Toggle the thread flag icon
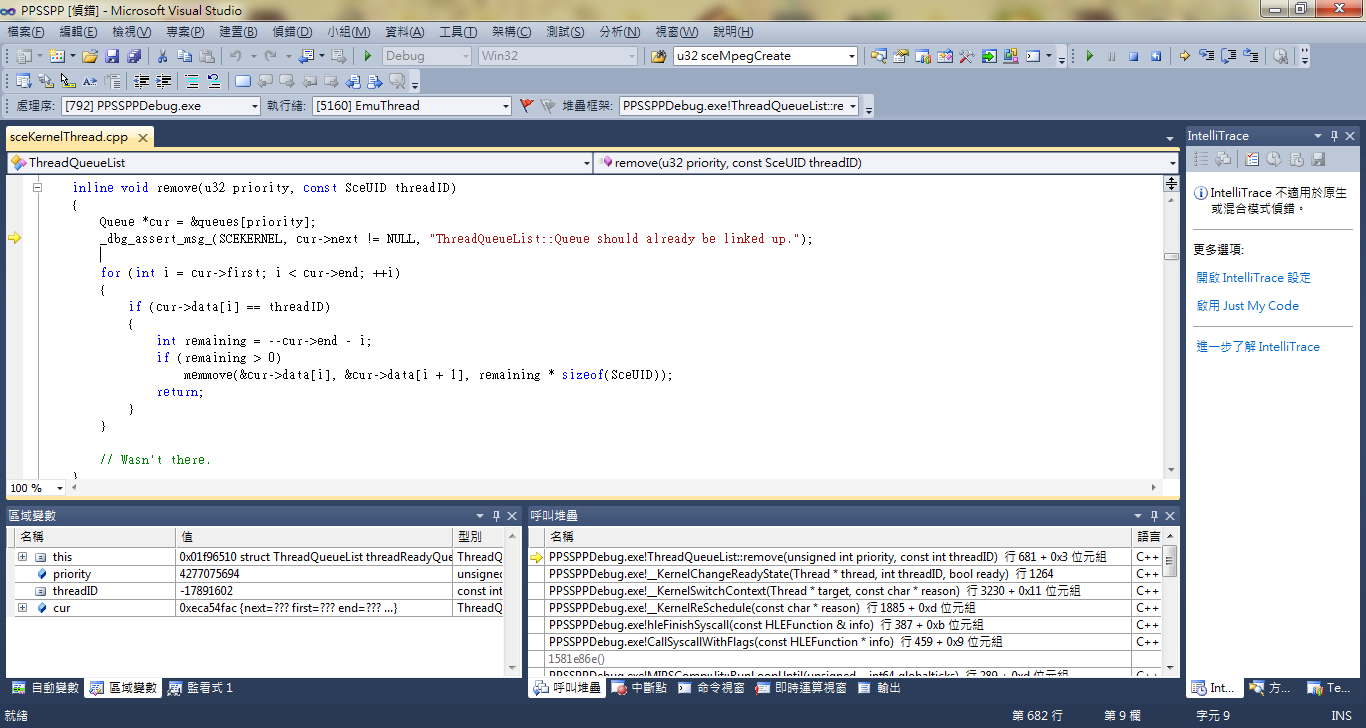This screenshot has height=728, width=1366. tap(527, 105)
